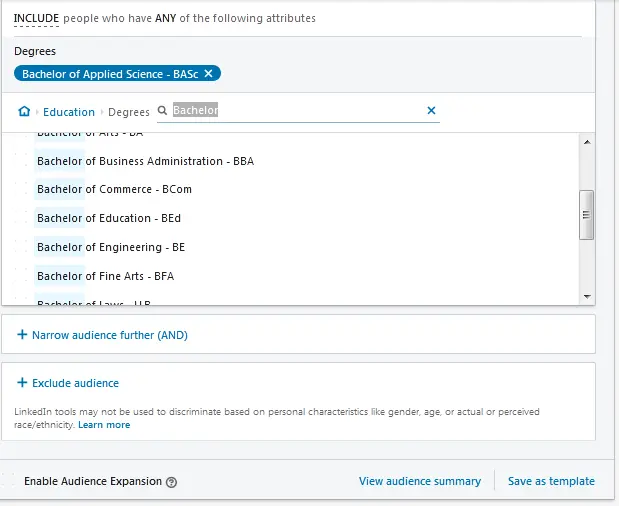Go to Education breadcrumb category
The height and width of the screenshot is (506, 619).
(69, 112)
